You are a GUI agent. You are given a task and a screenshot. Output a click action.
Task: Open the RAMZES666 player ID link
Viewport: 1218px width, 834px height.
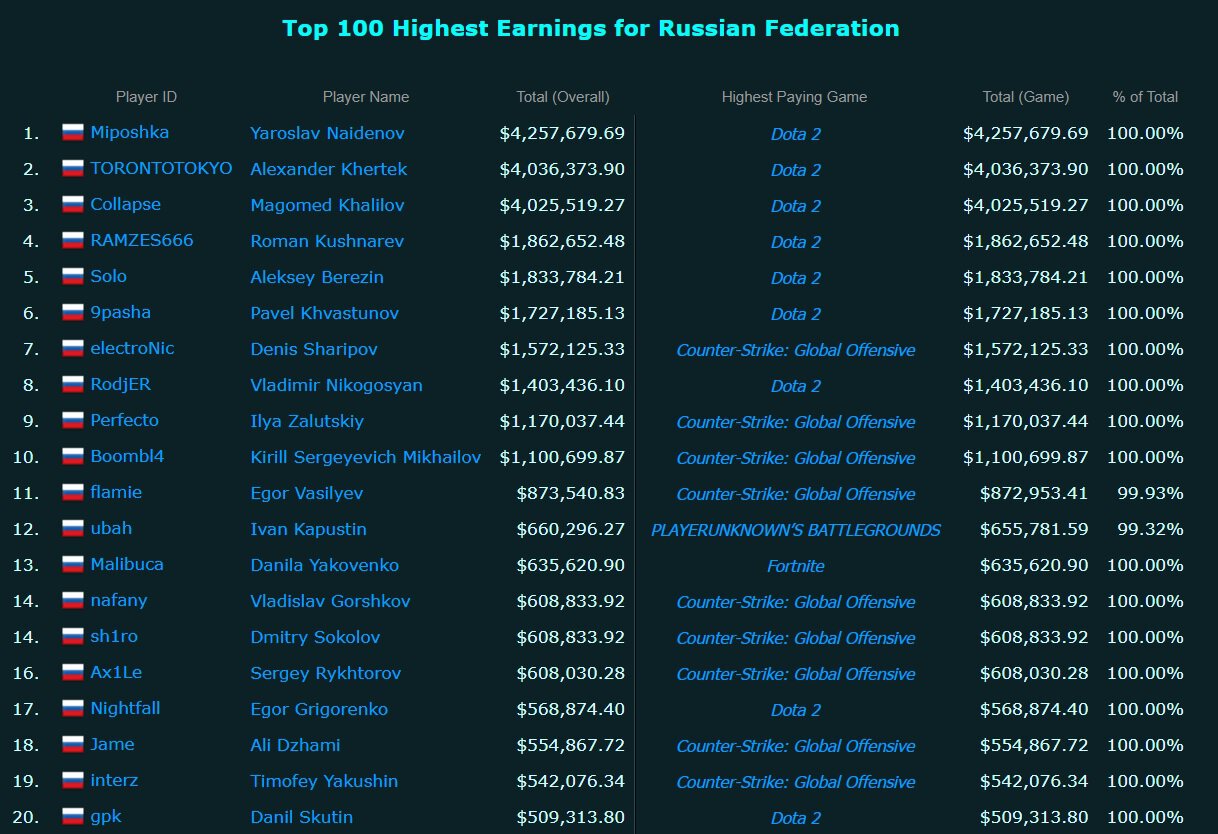point(141,241)
